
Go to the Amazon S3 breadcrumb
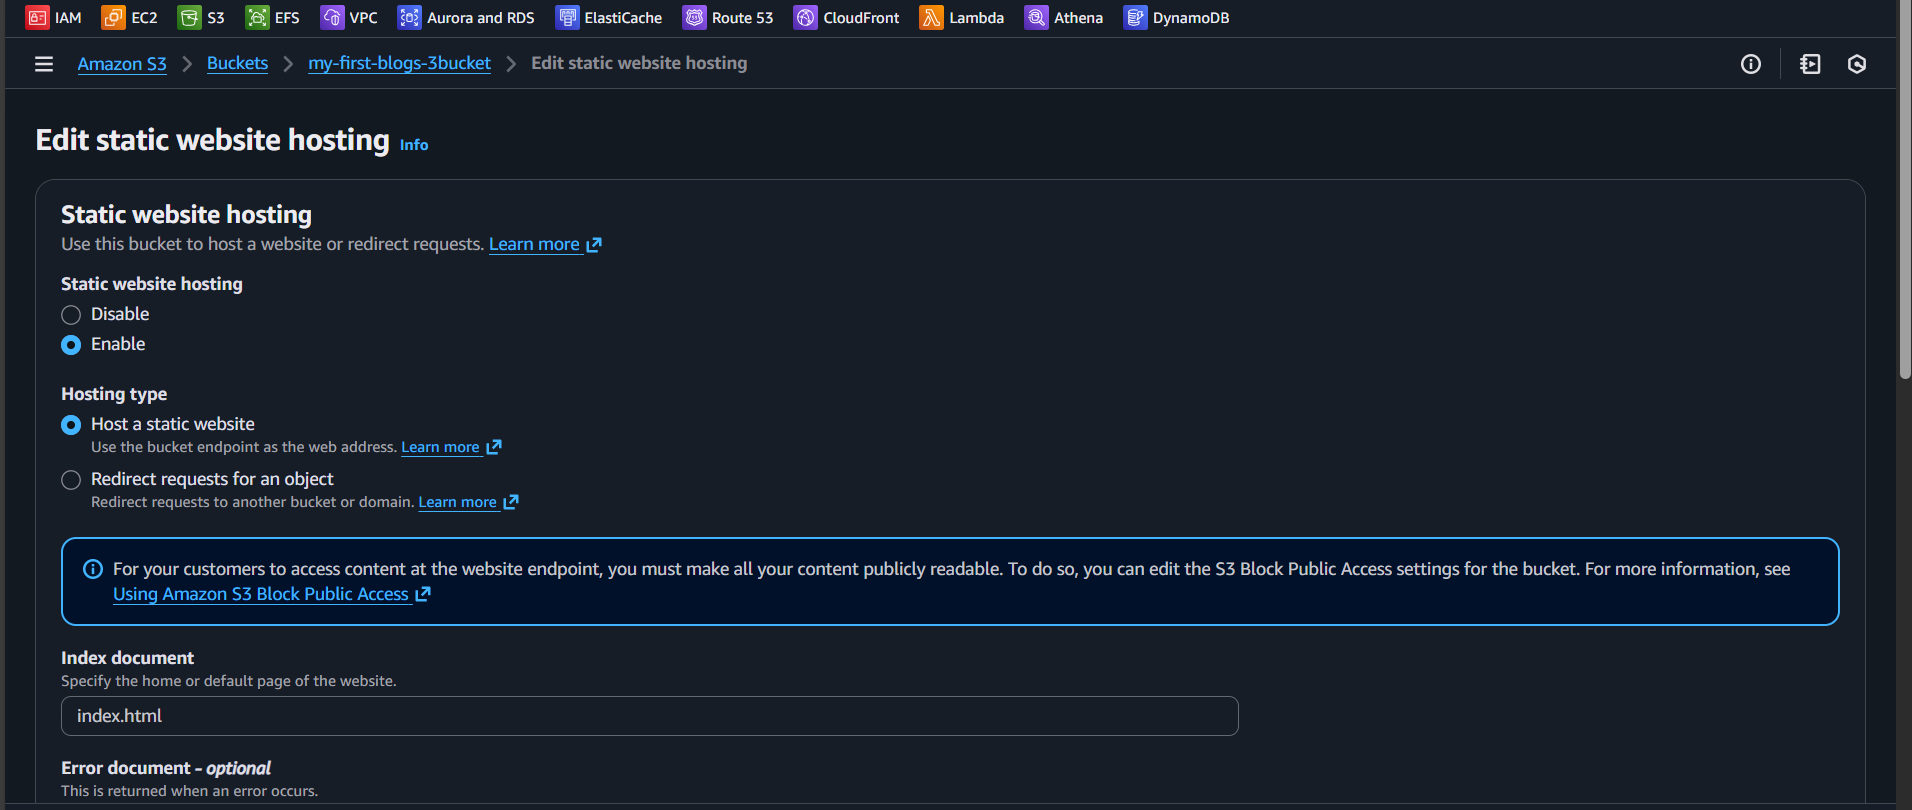pos(122,64)
